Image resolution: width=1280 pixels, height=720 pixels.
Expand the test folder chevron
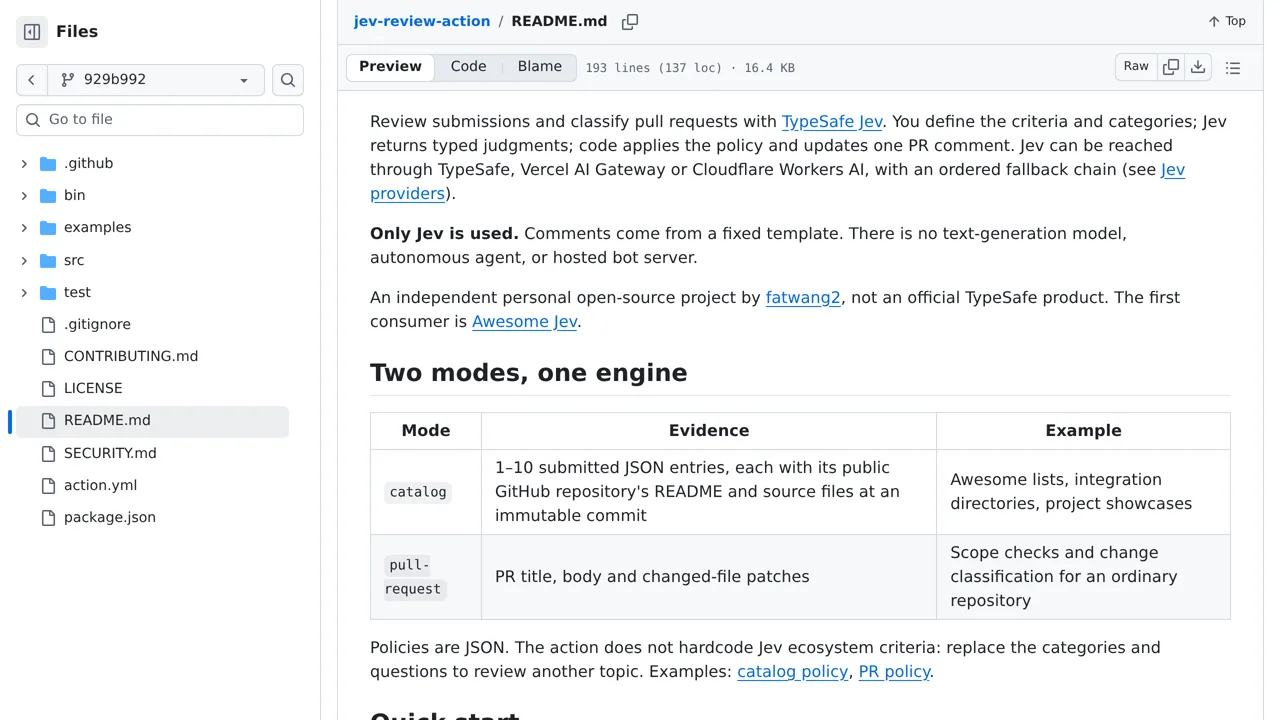(x=24, y=293)
